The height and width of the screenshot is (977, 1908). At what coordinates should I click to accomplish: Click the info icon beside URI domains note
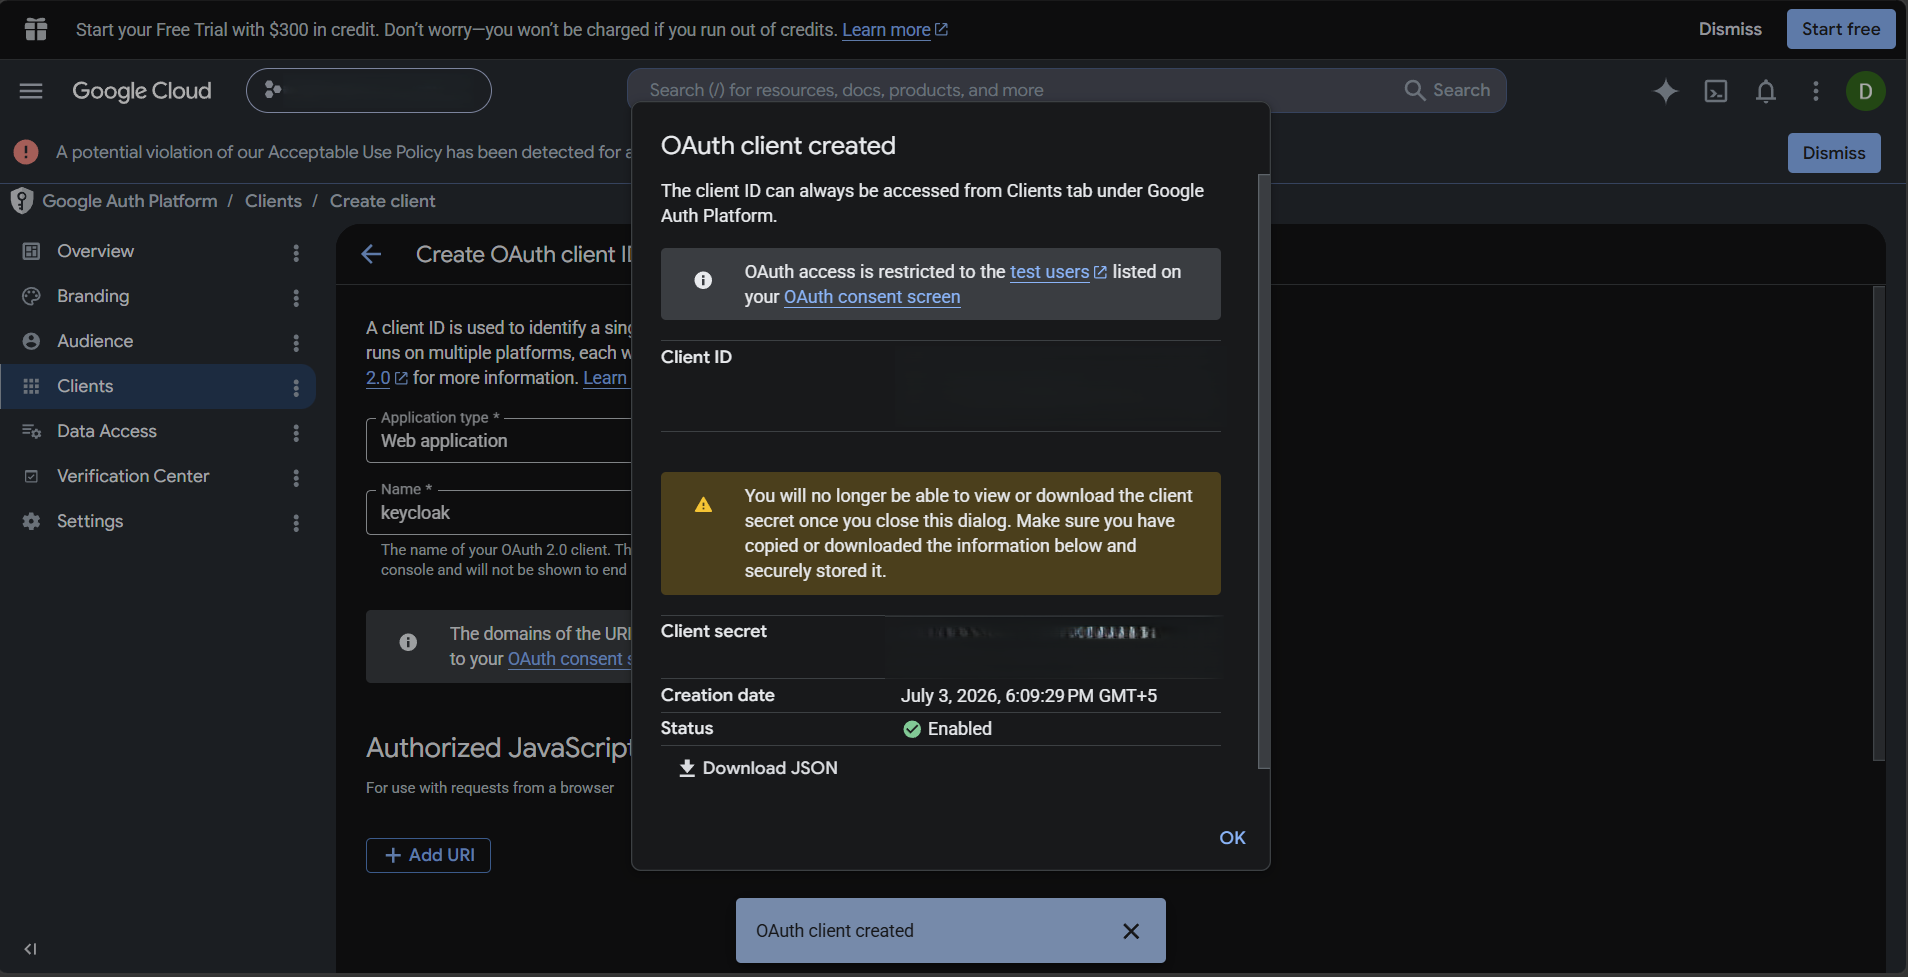tap(408, 642)
